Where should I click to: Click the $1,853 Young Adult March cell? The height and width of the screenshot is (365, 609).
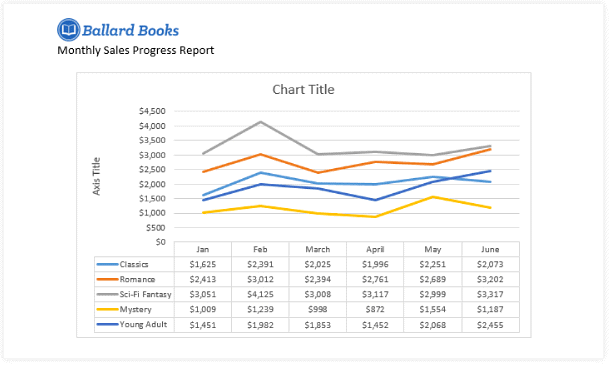(x=318, y=325)
